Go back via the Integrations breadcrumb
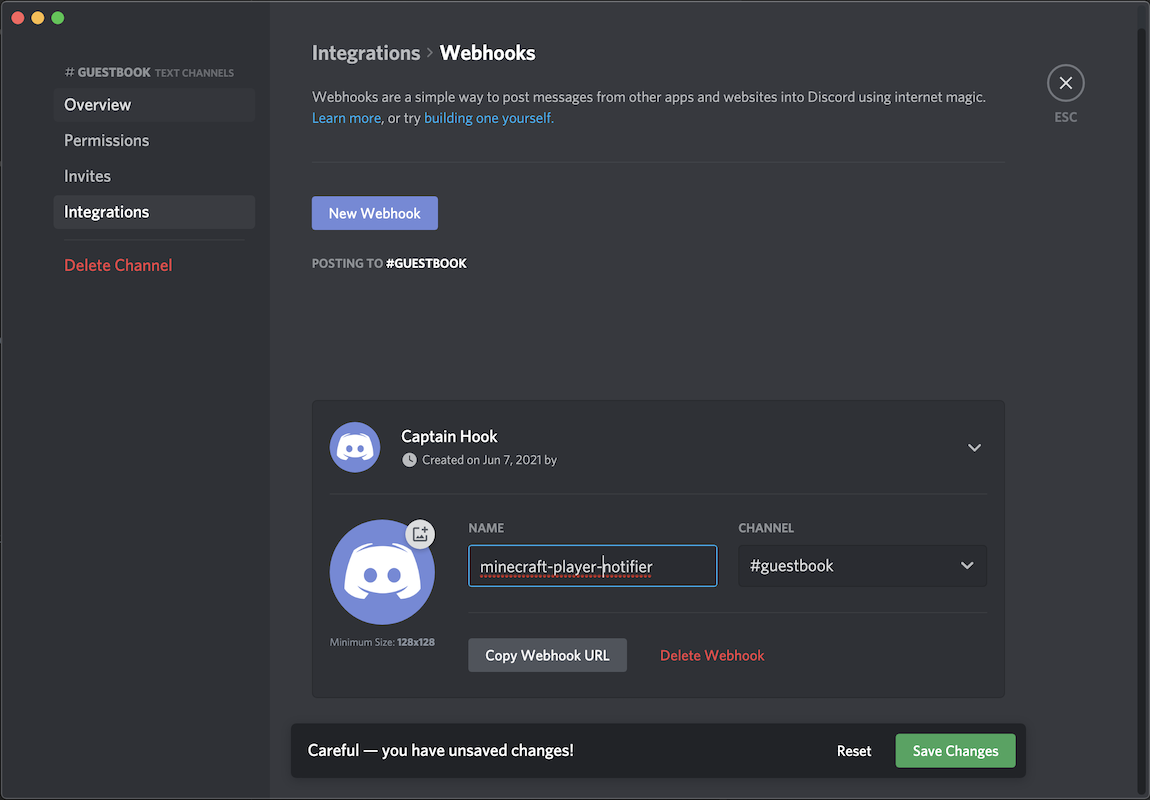Screen dimensions: 1150x800 pyautogui.click(x=365, y=53)
